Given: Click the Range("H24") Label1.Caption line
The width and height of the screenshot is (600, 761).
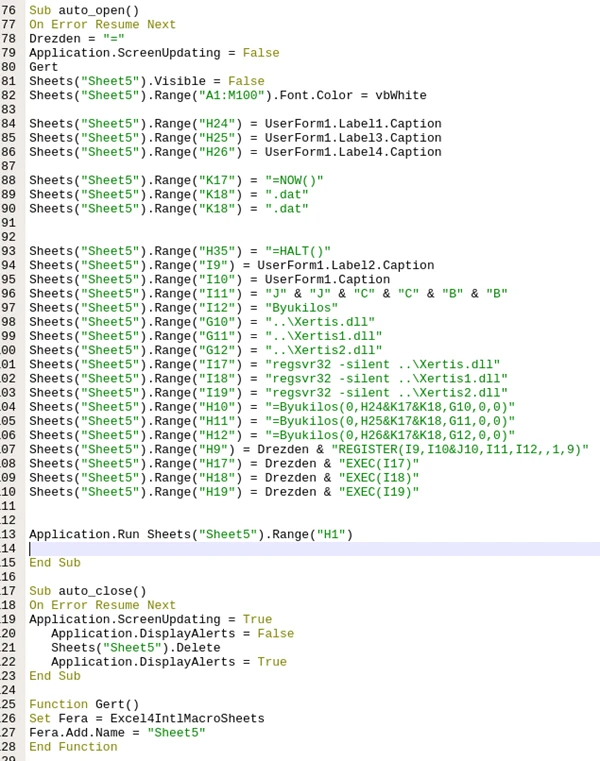Looking at the screenshot, I should 235,123.
